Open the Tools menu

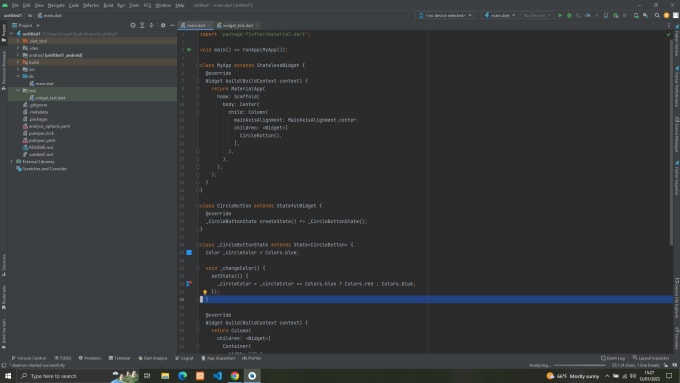pos(134,5)
